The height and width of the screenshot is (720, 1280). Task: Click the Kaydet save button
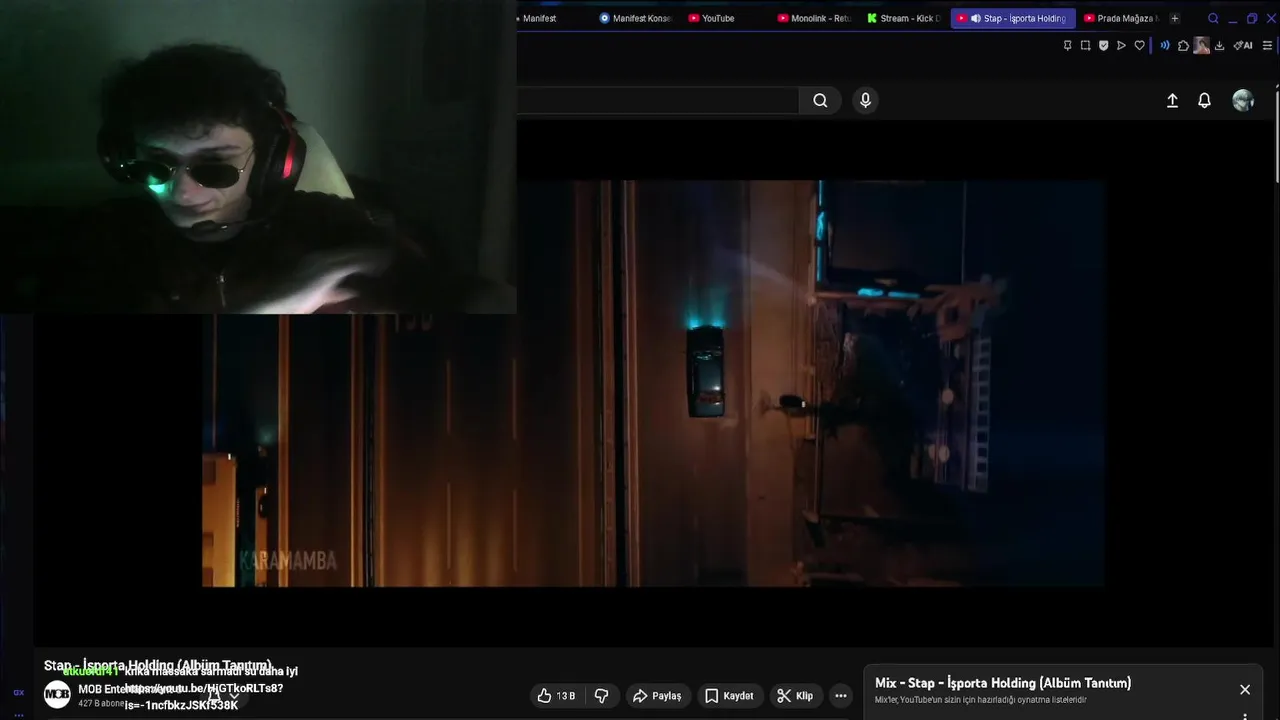click(x=729, y=696)
